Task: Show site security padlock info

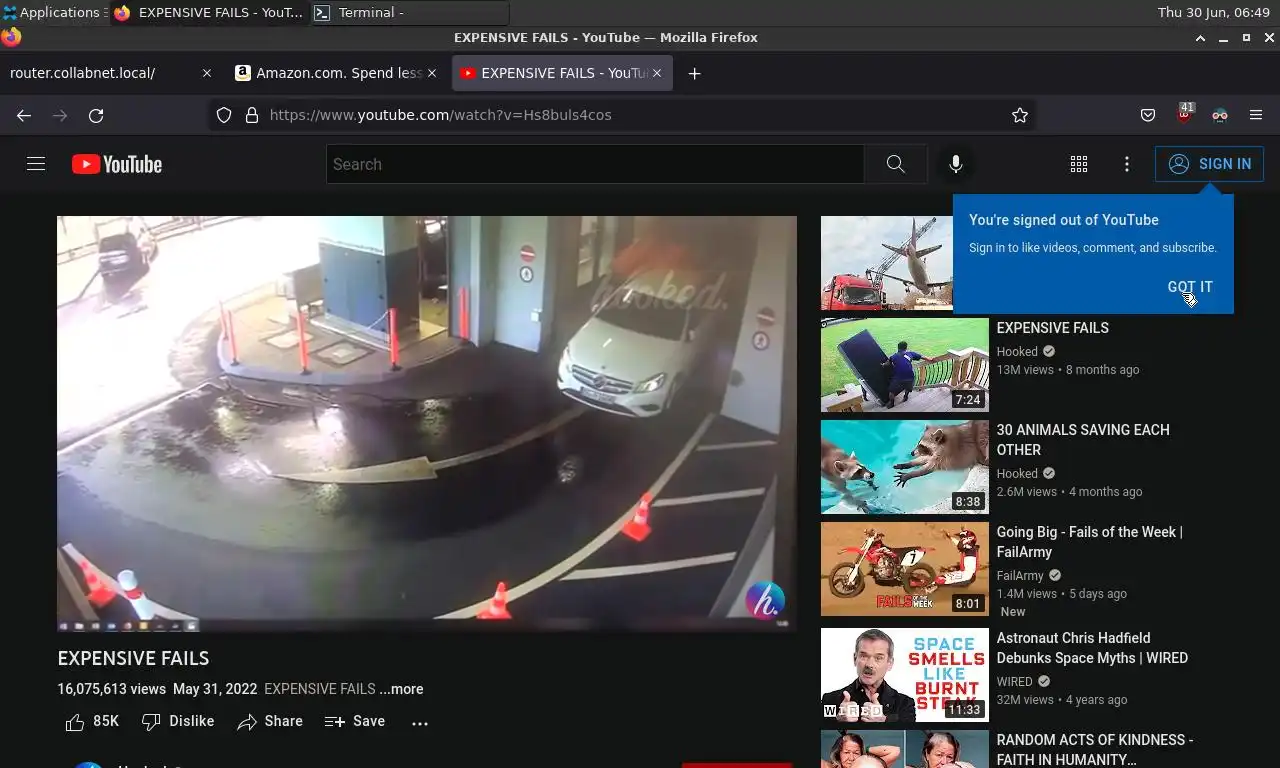Action: pyautogui.click(x=252, y=115)
